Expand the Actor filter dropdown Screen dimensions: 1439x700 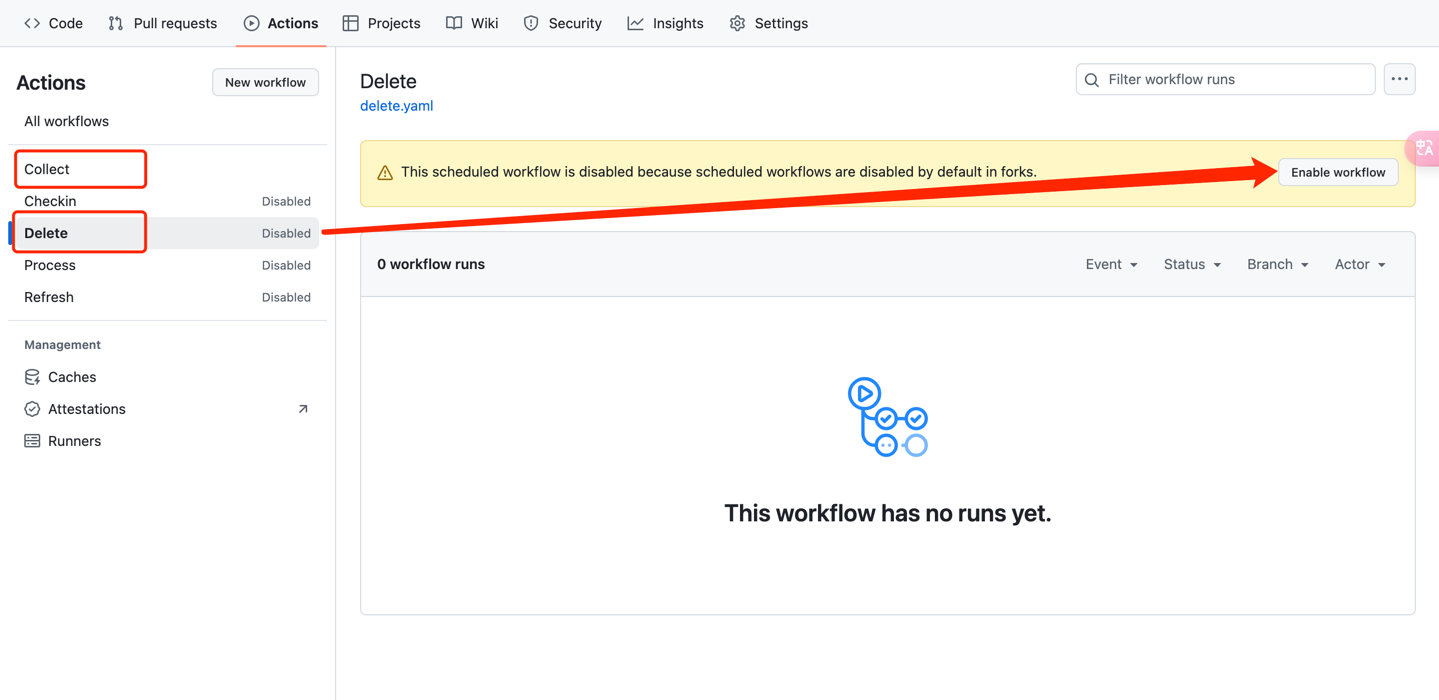(1360, 264)
